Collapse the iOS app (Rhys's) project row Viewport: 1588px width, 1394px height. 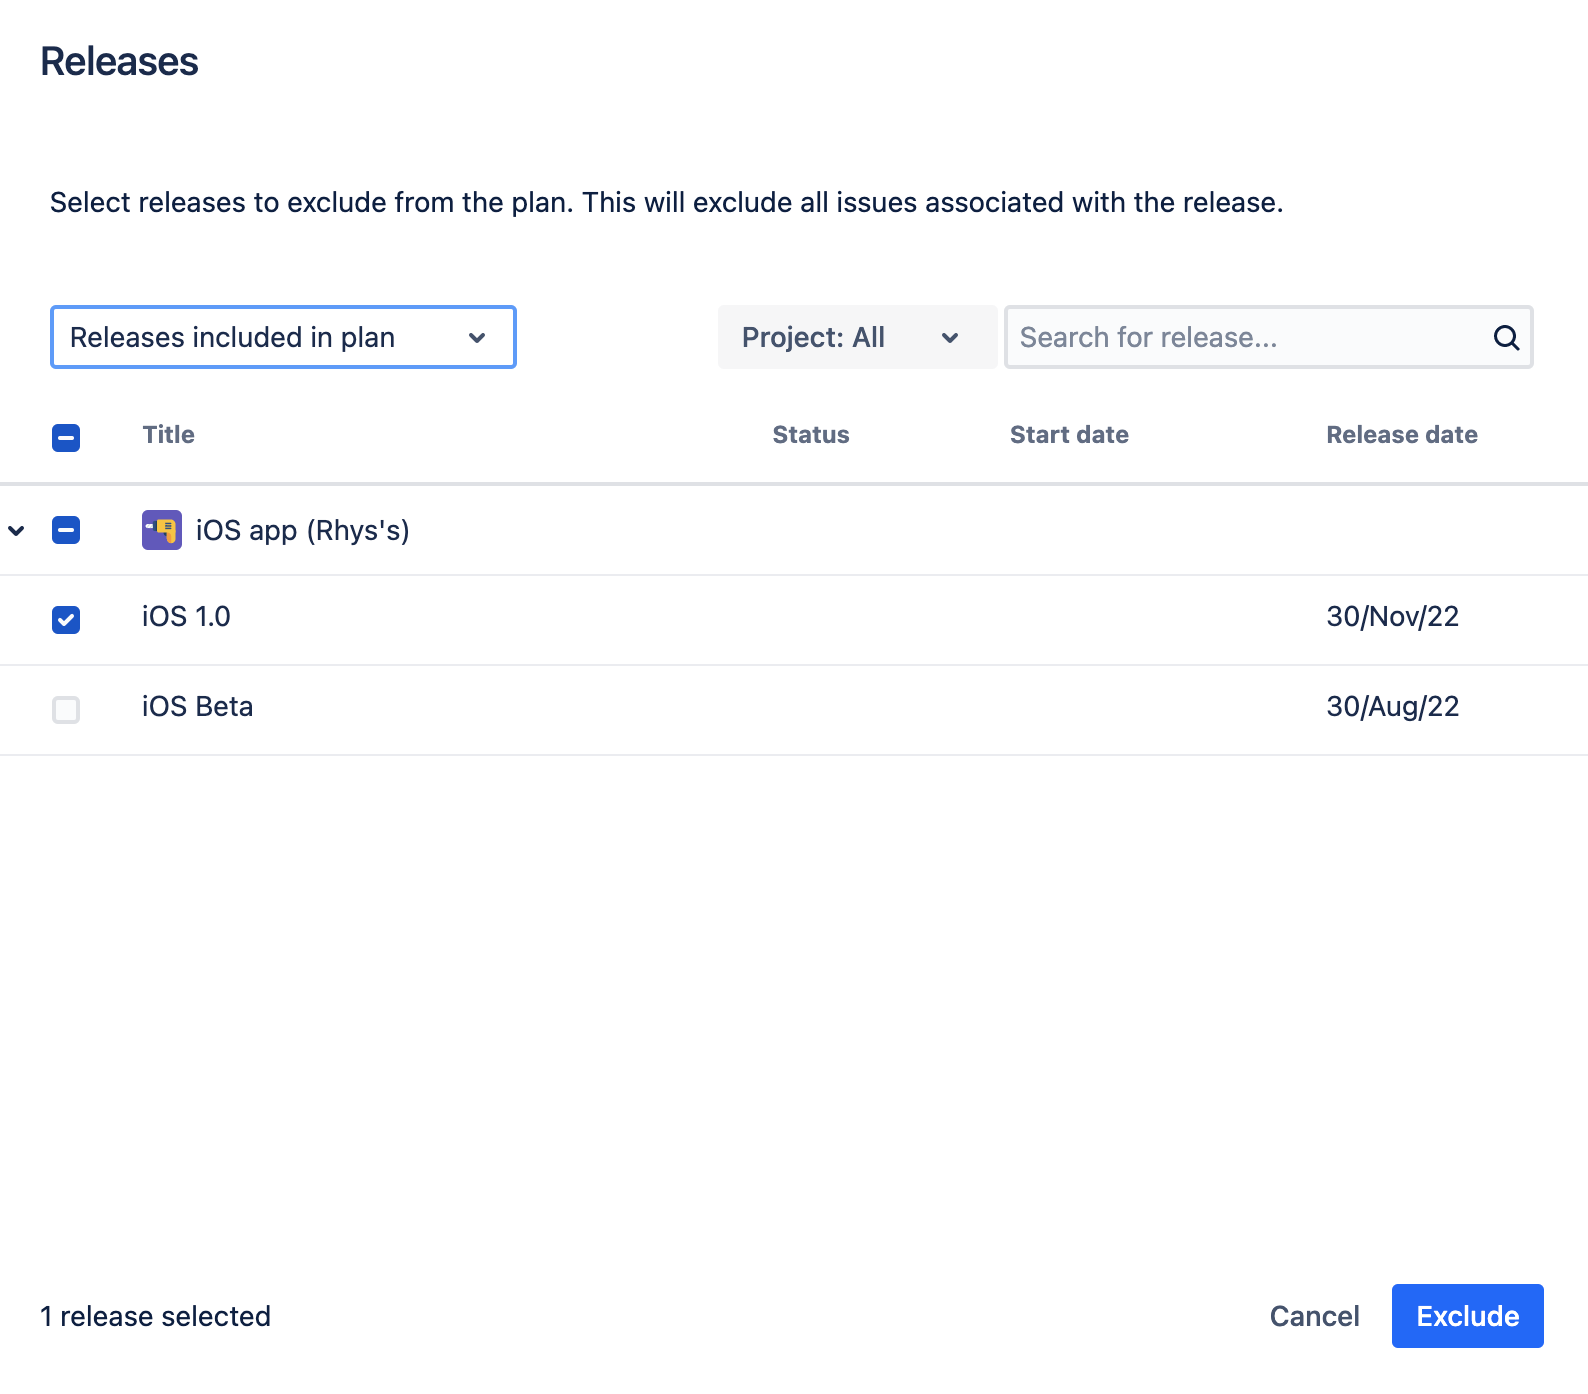(x=17, y=530)
